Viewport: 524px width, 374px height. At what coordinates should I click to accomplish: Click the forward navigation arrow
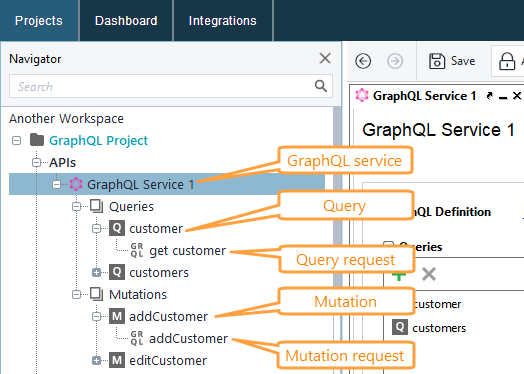coord(395,61)
